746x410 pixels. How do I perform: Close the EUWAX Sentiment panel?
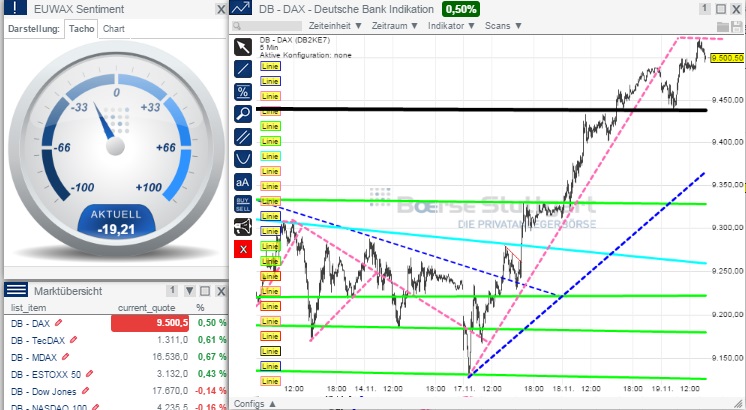point(221,9)
